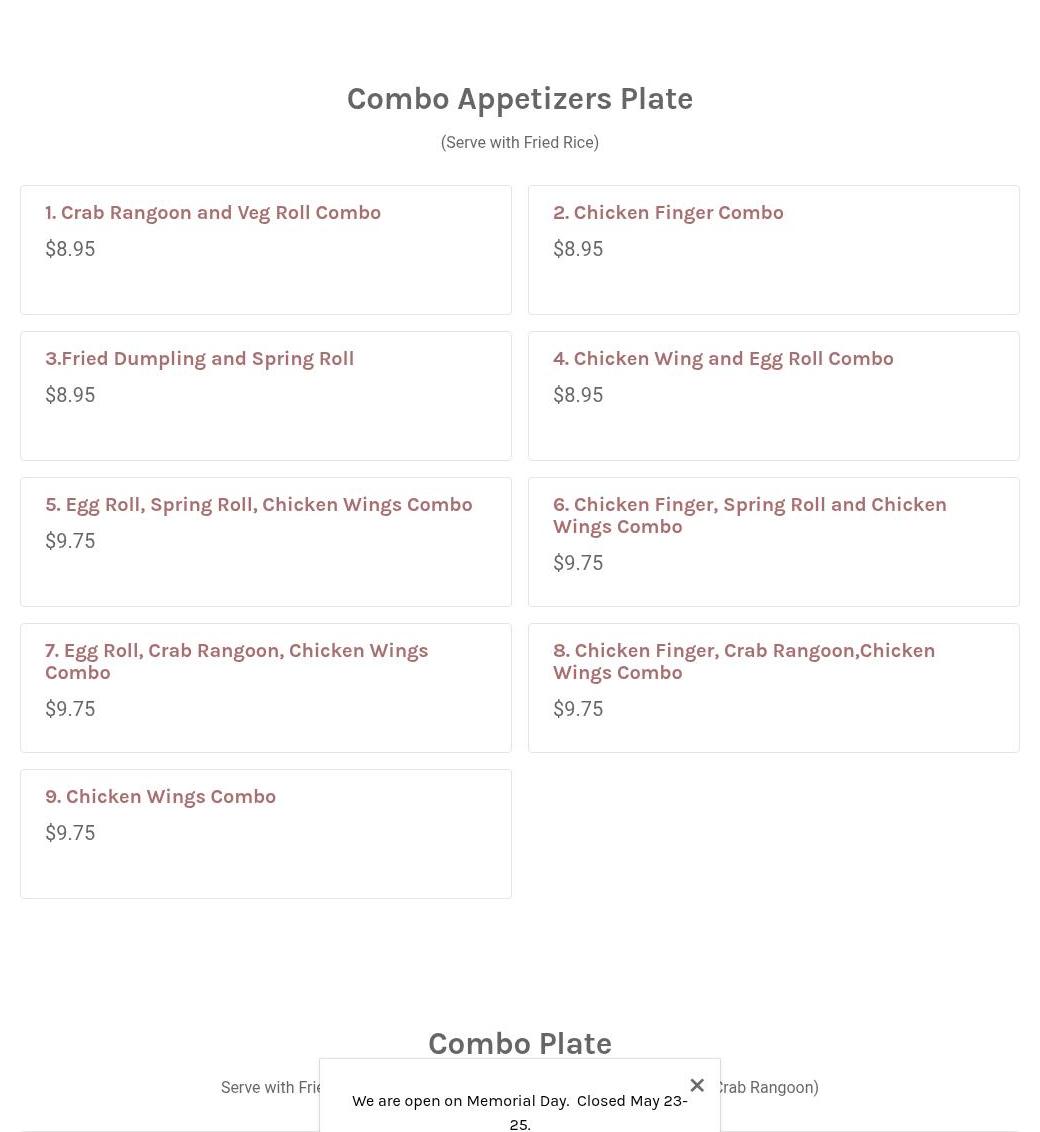
Task: Click the Memorial Day announcement text
Action: click(520, 1112)
